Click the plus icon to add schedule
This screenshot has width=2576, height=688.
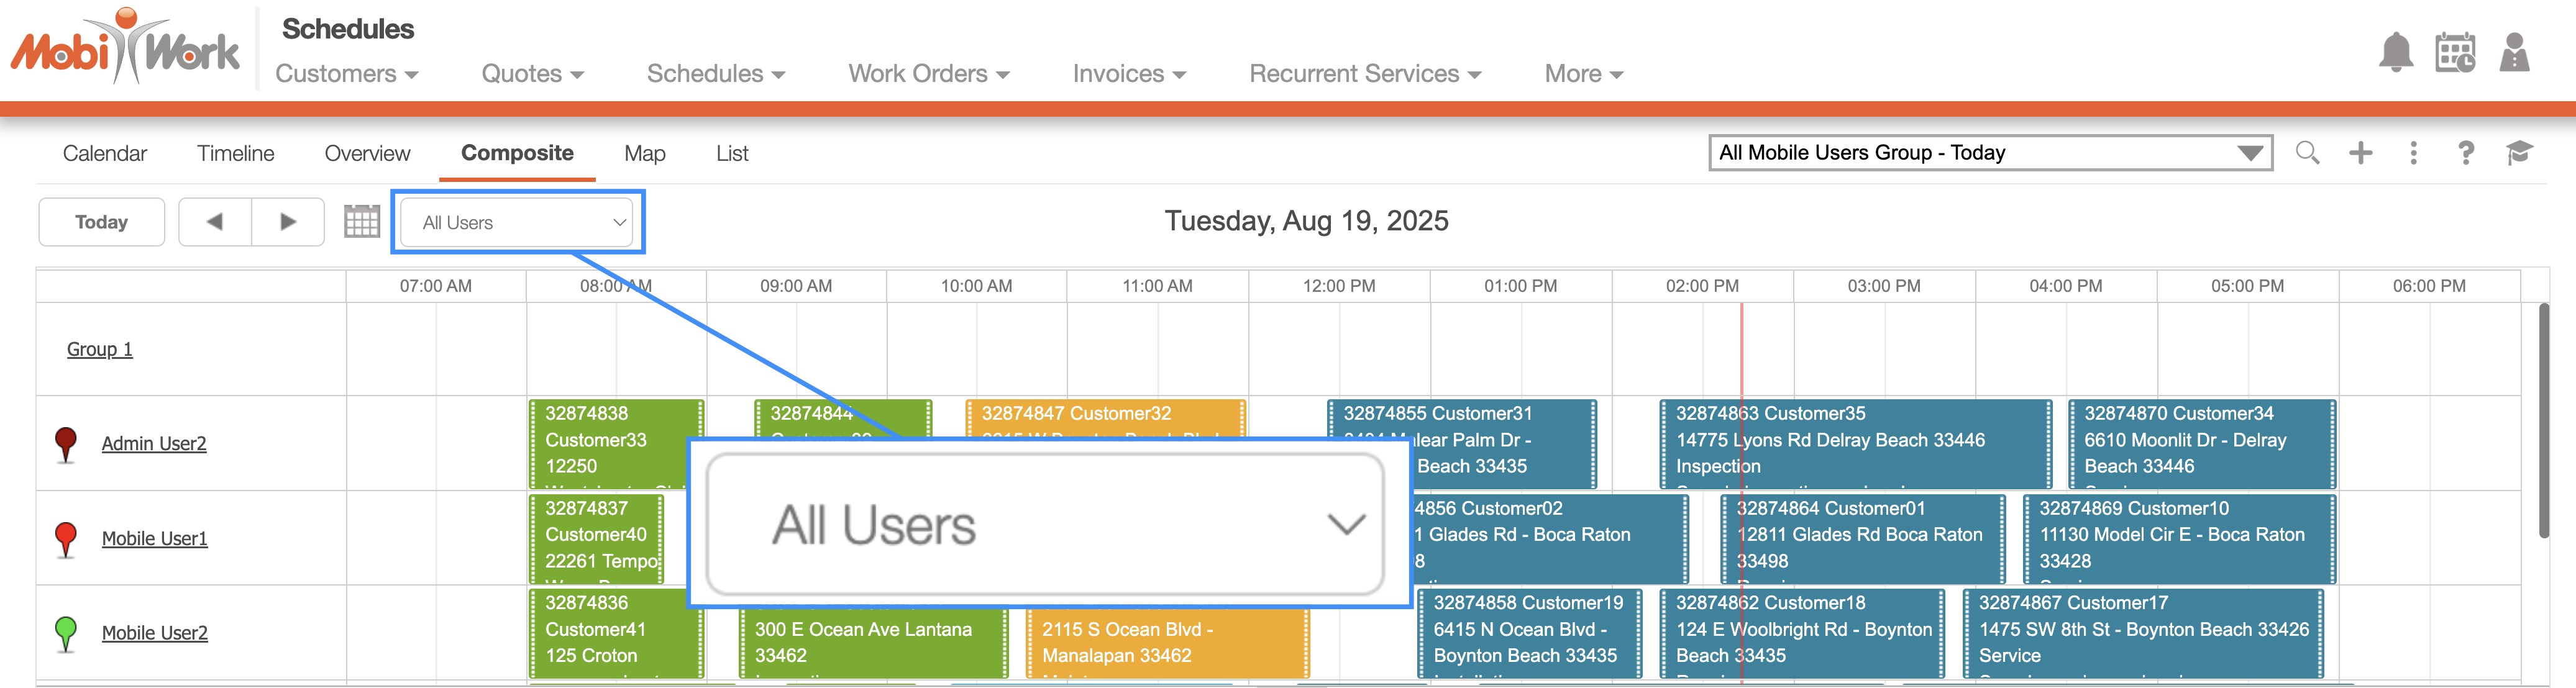[2360, 153]
